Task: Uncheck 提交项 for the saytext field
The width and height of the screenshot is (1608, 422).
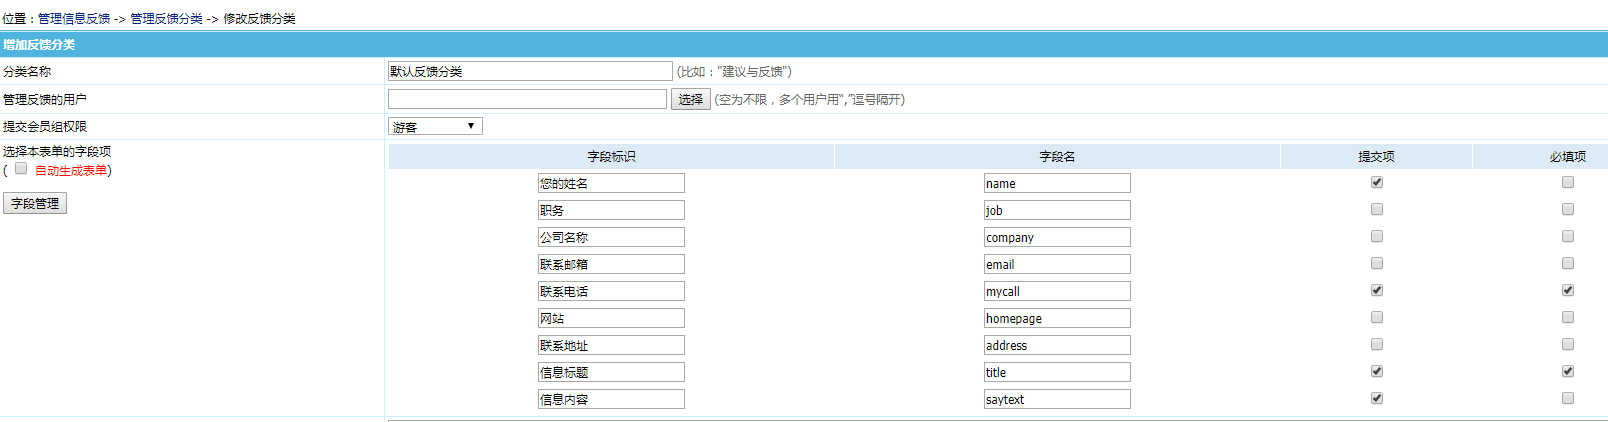Action: [1377, 398]
